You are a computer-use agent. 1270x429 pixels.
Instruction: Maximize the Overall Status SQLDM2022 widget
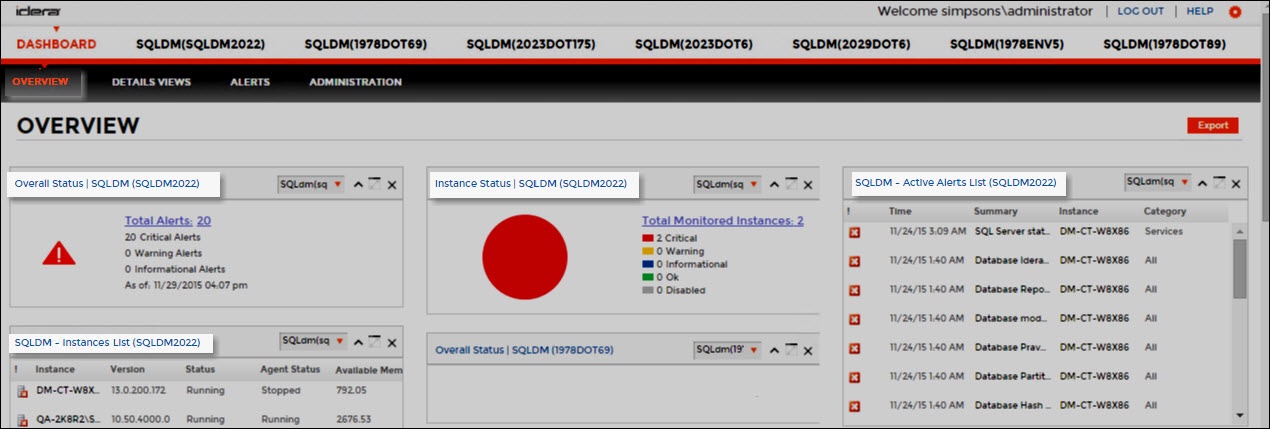tap(375, 184)
